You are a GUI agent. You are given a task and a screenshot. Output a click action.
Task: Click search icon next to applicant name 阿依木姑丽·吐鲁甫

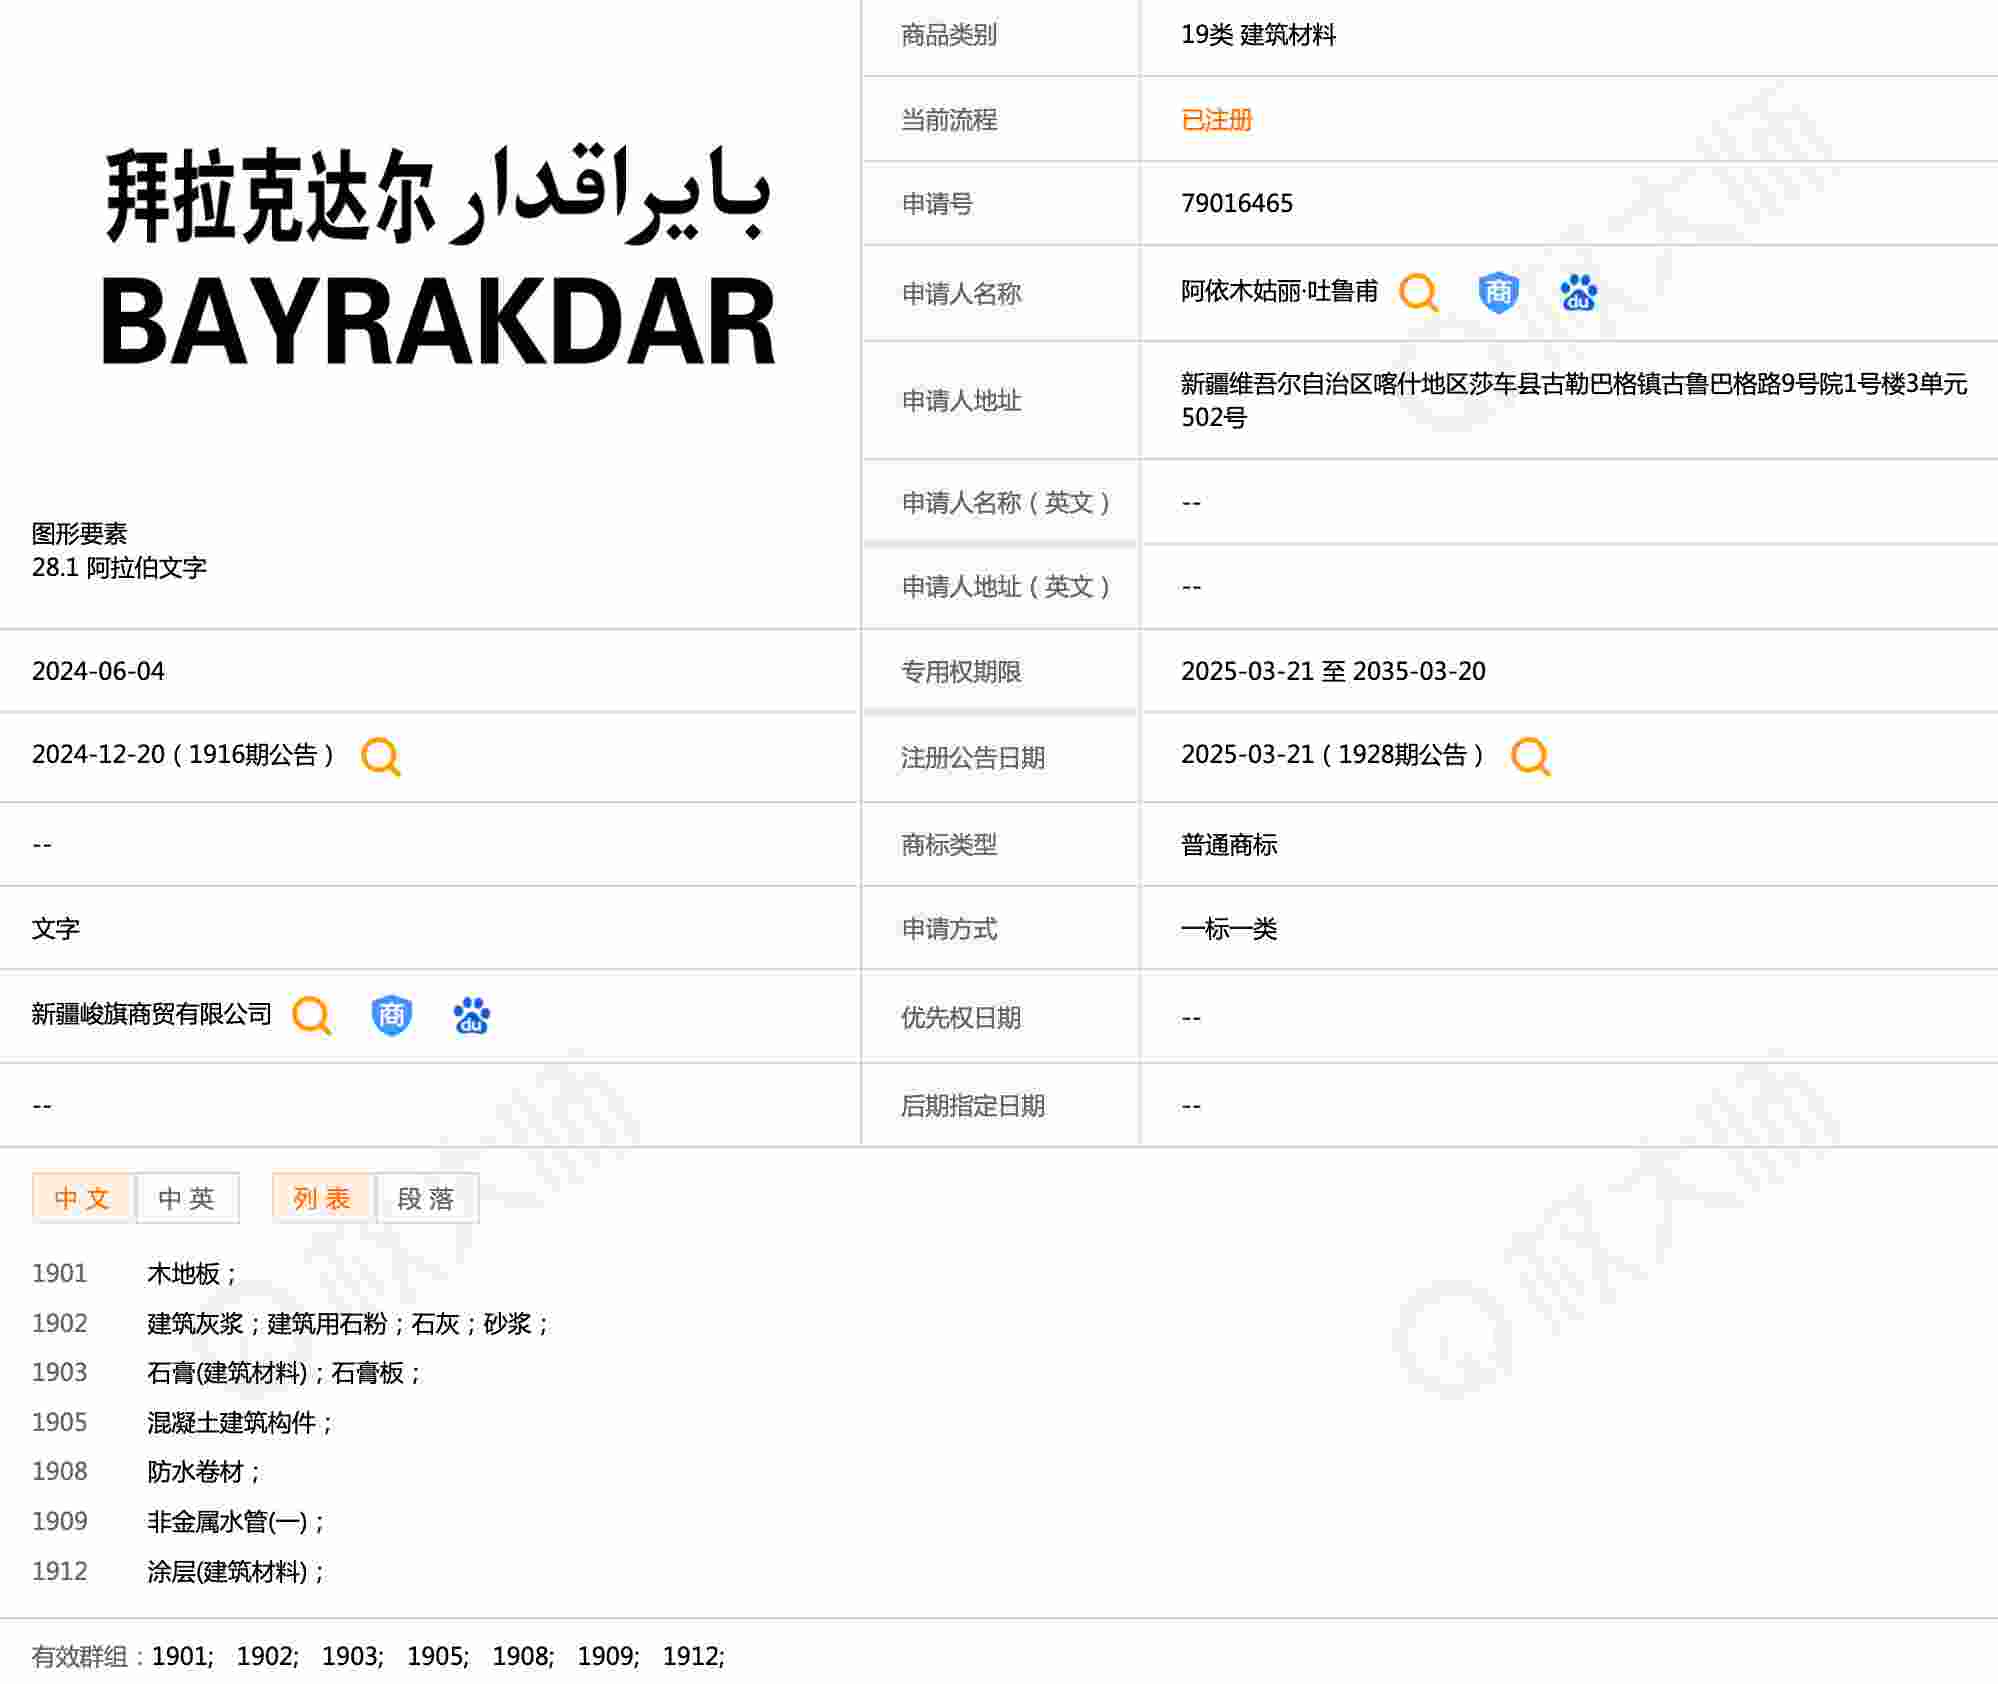[x=1417, y=293]
